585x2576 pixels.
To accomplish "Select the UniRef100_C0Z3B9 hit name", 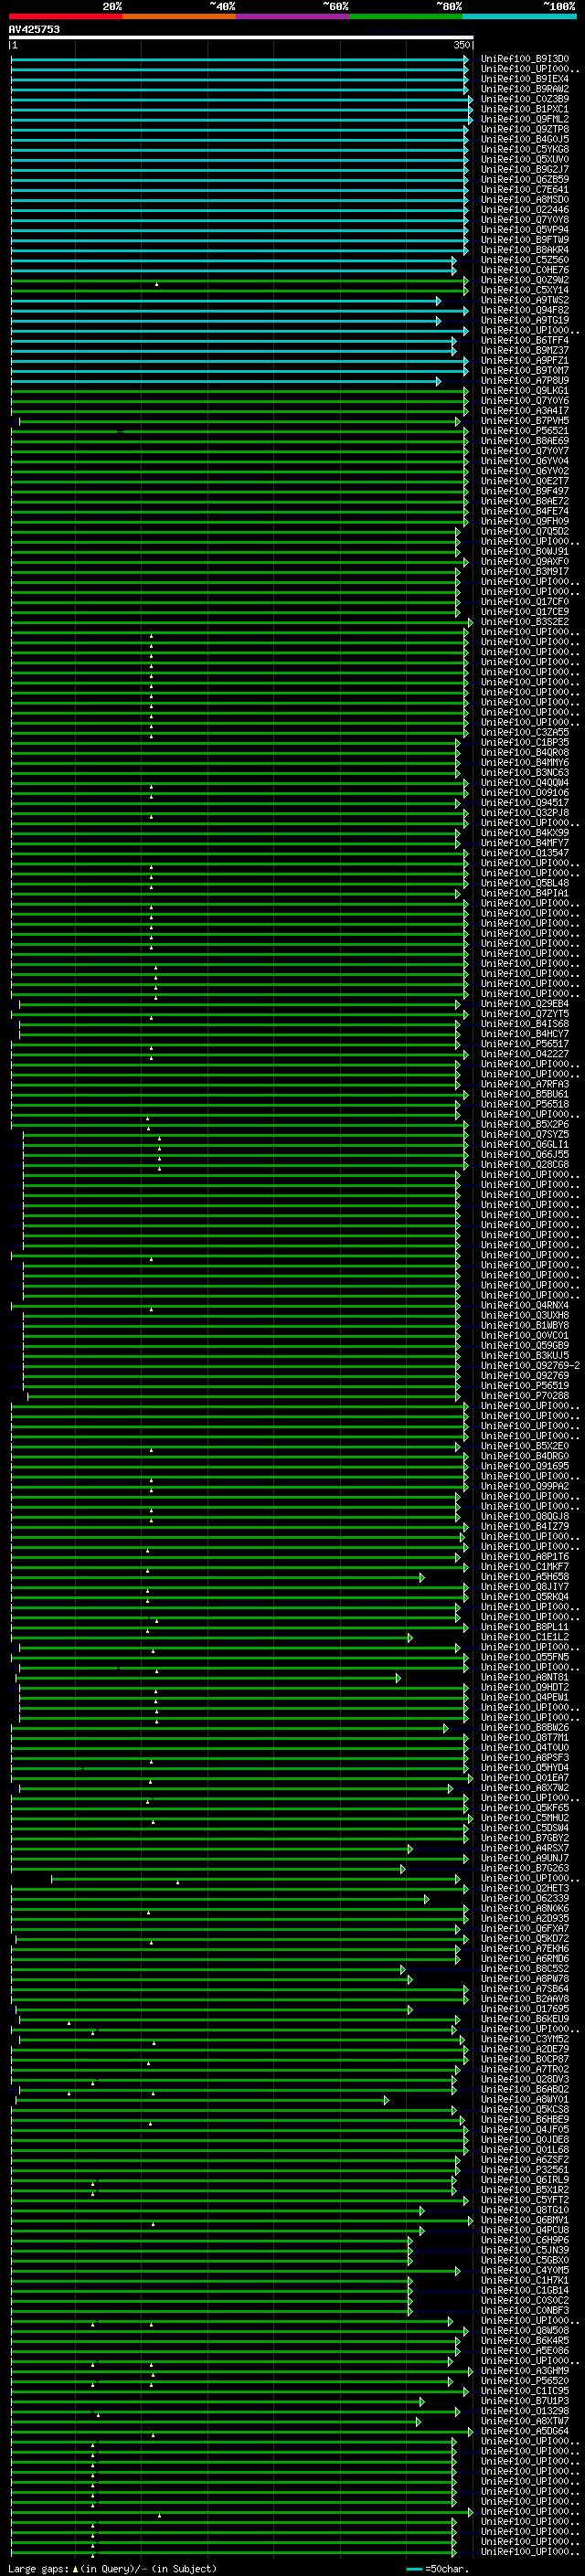I will tap(524, 99).
